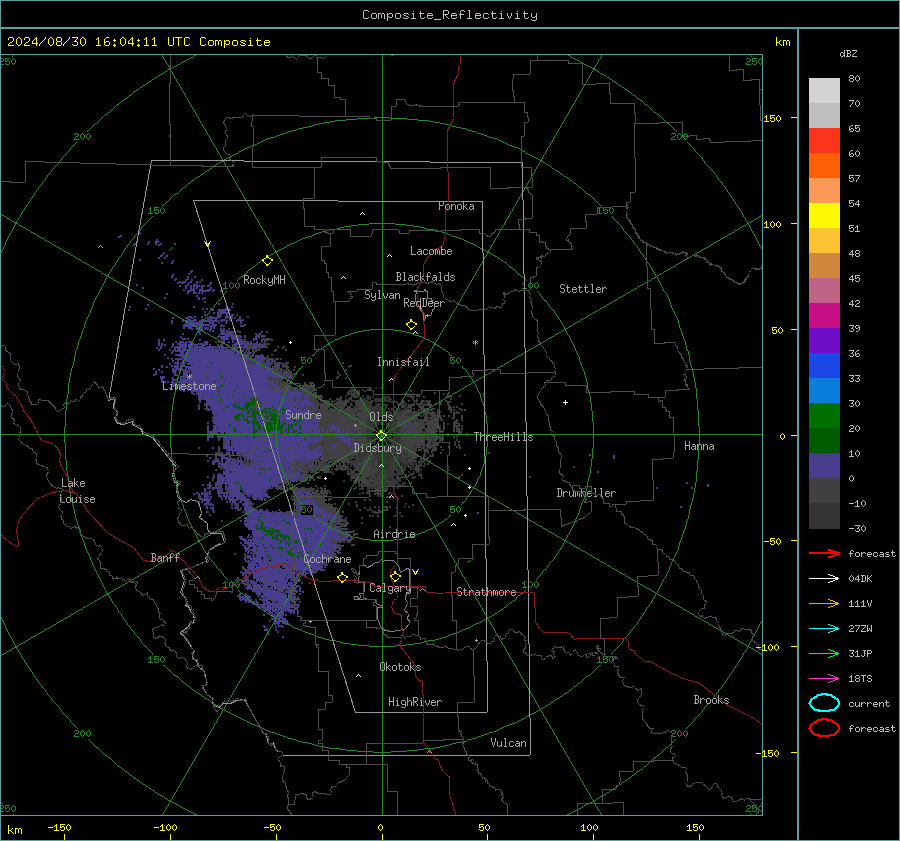Click the red forecast ellipse icon
900x841 pixels.
(824, 728)
